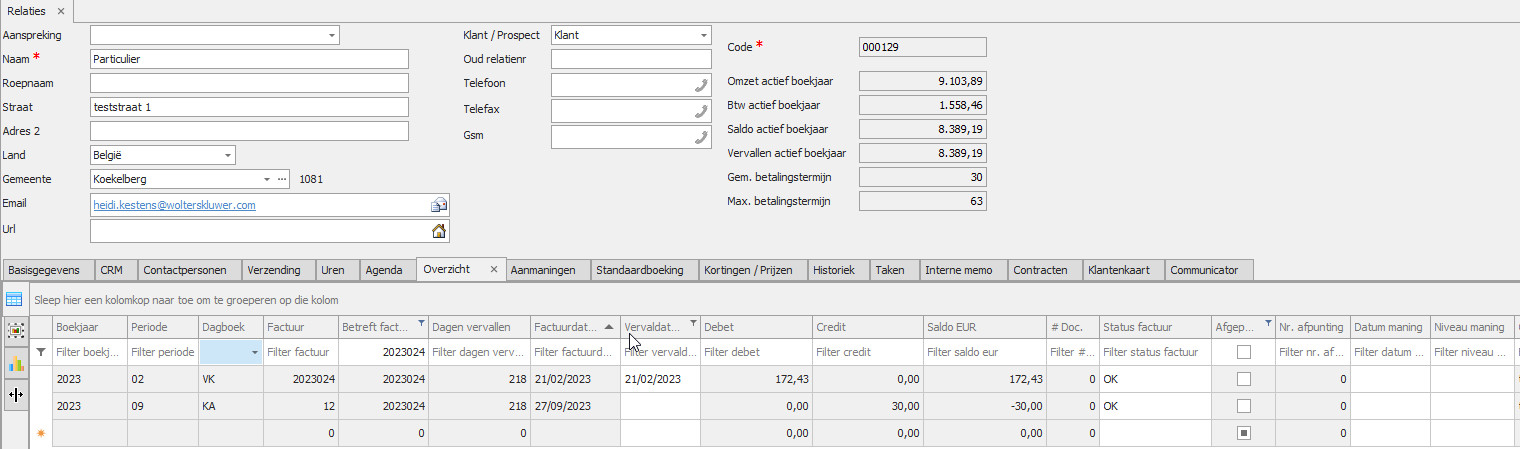This screenshot has width=1520, height=449.
Task: Click the send email icon in Email field
Action: [438, 205]
